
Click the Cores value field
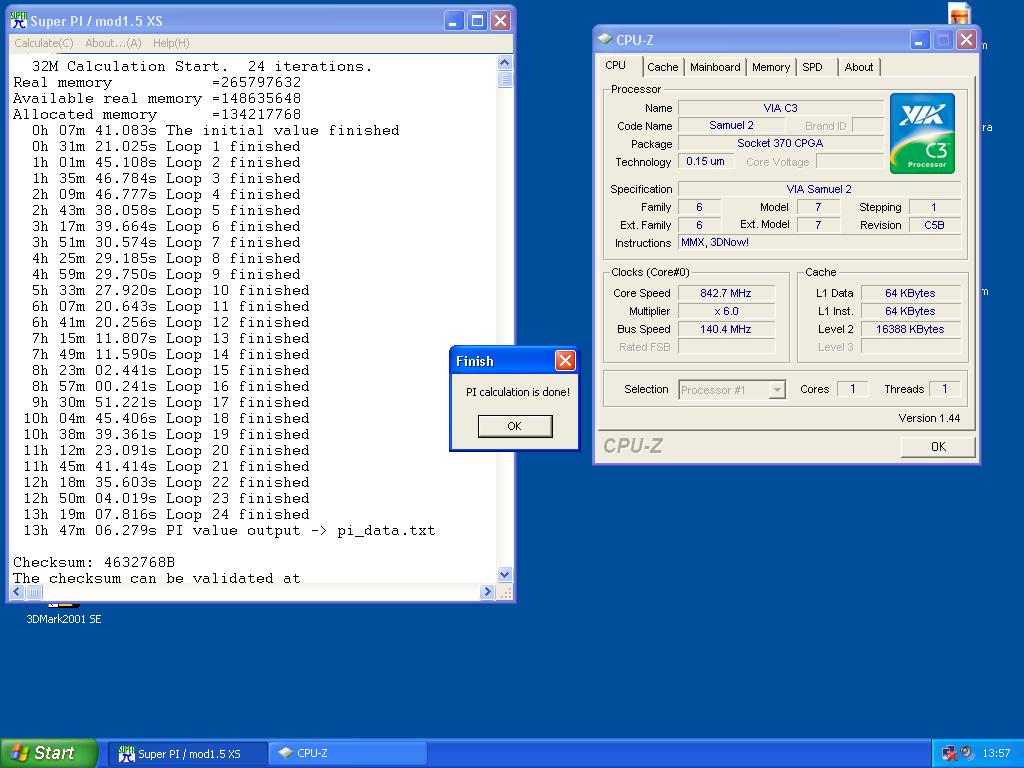point(852,389)
